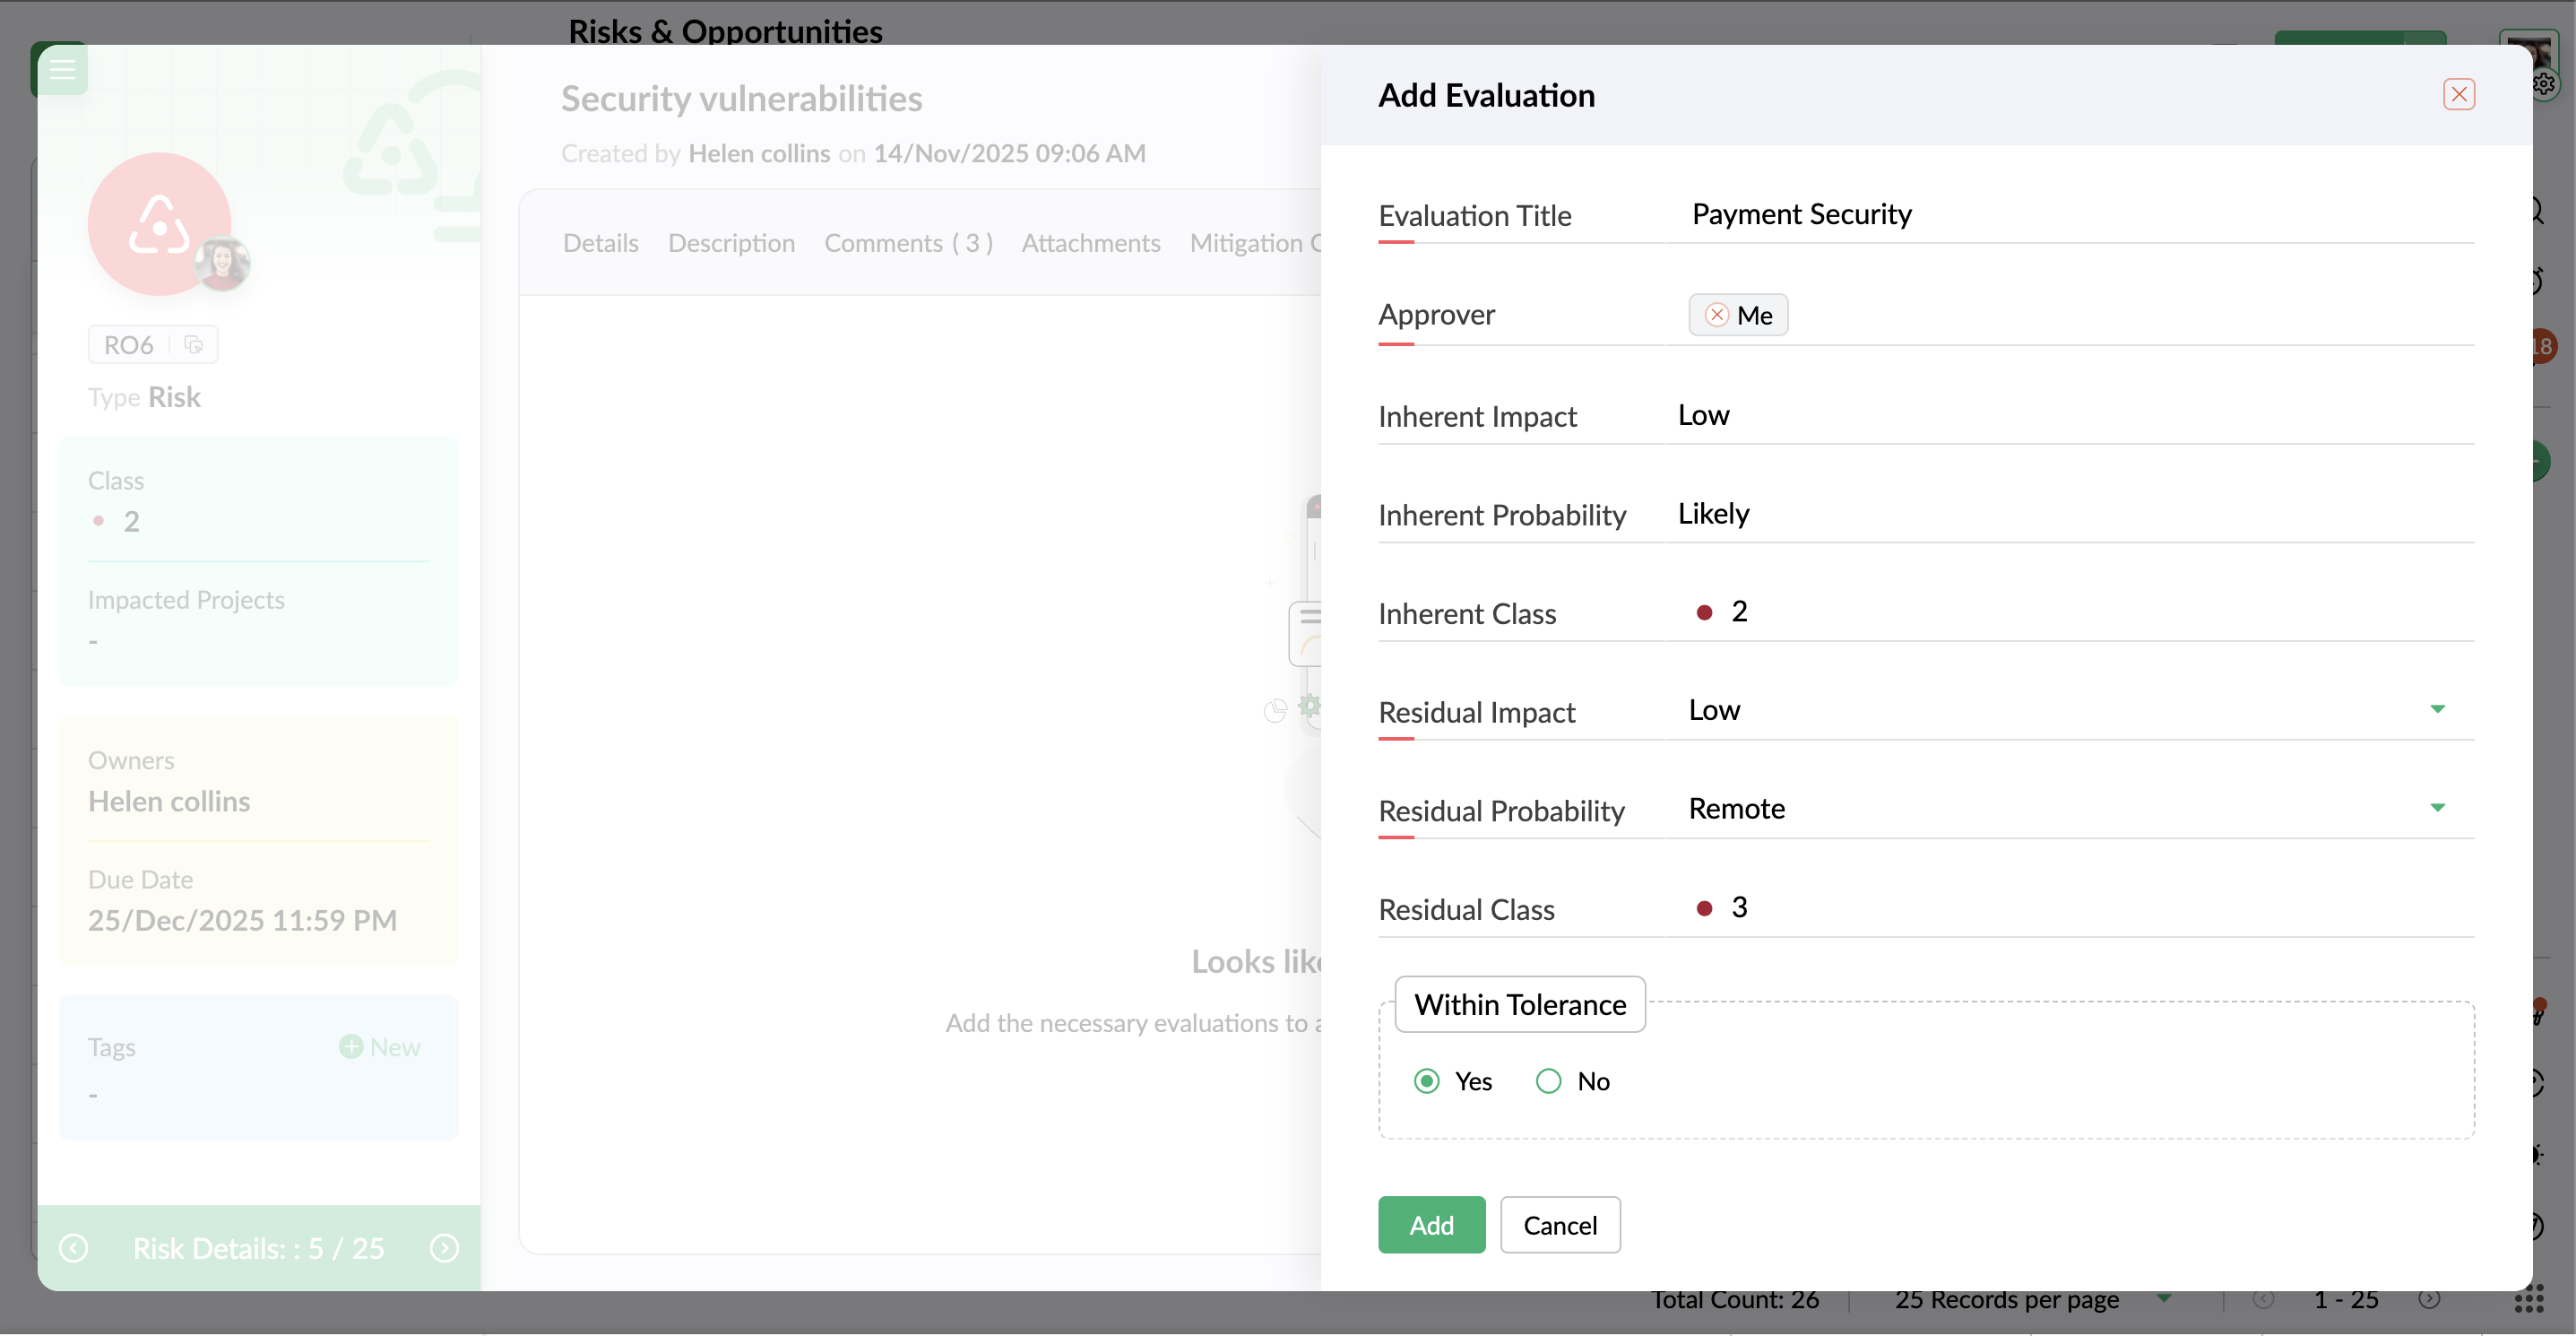Switch to the Comments tab
Screen dimensions: 2576x1336
point(907,243)
